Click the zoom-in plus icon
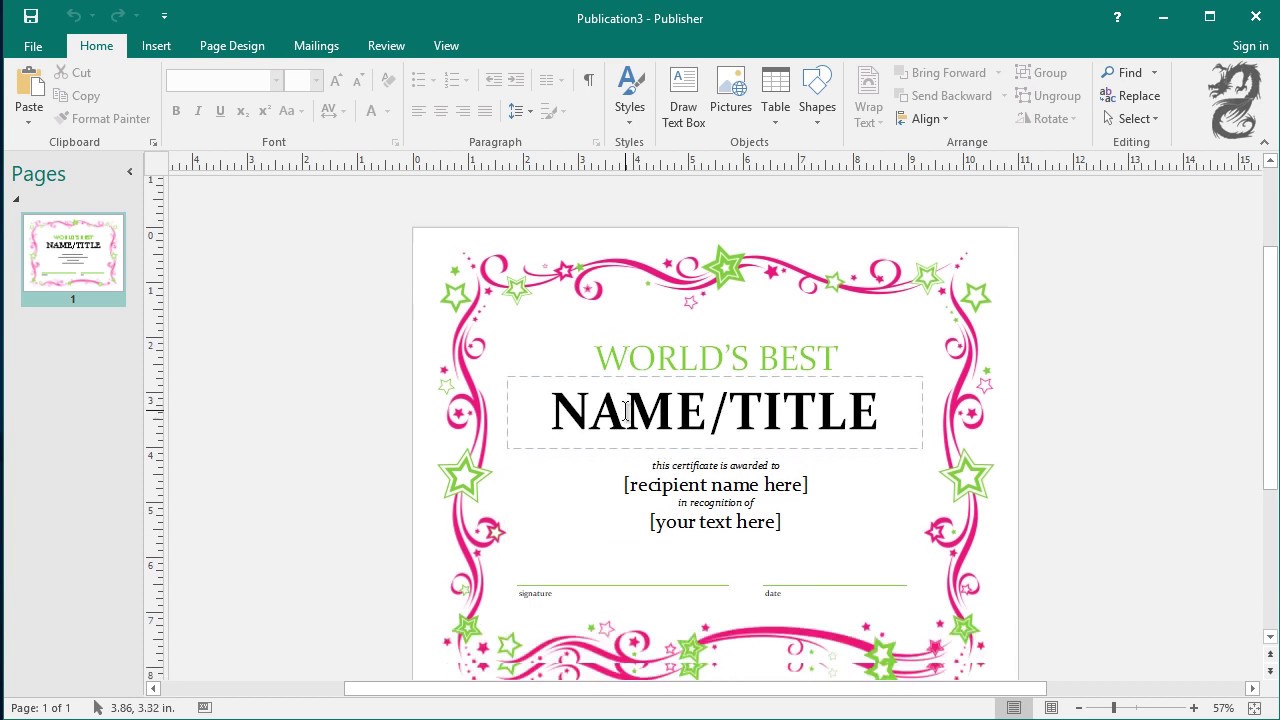 [x=1193, y=708]
